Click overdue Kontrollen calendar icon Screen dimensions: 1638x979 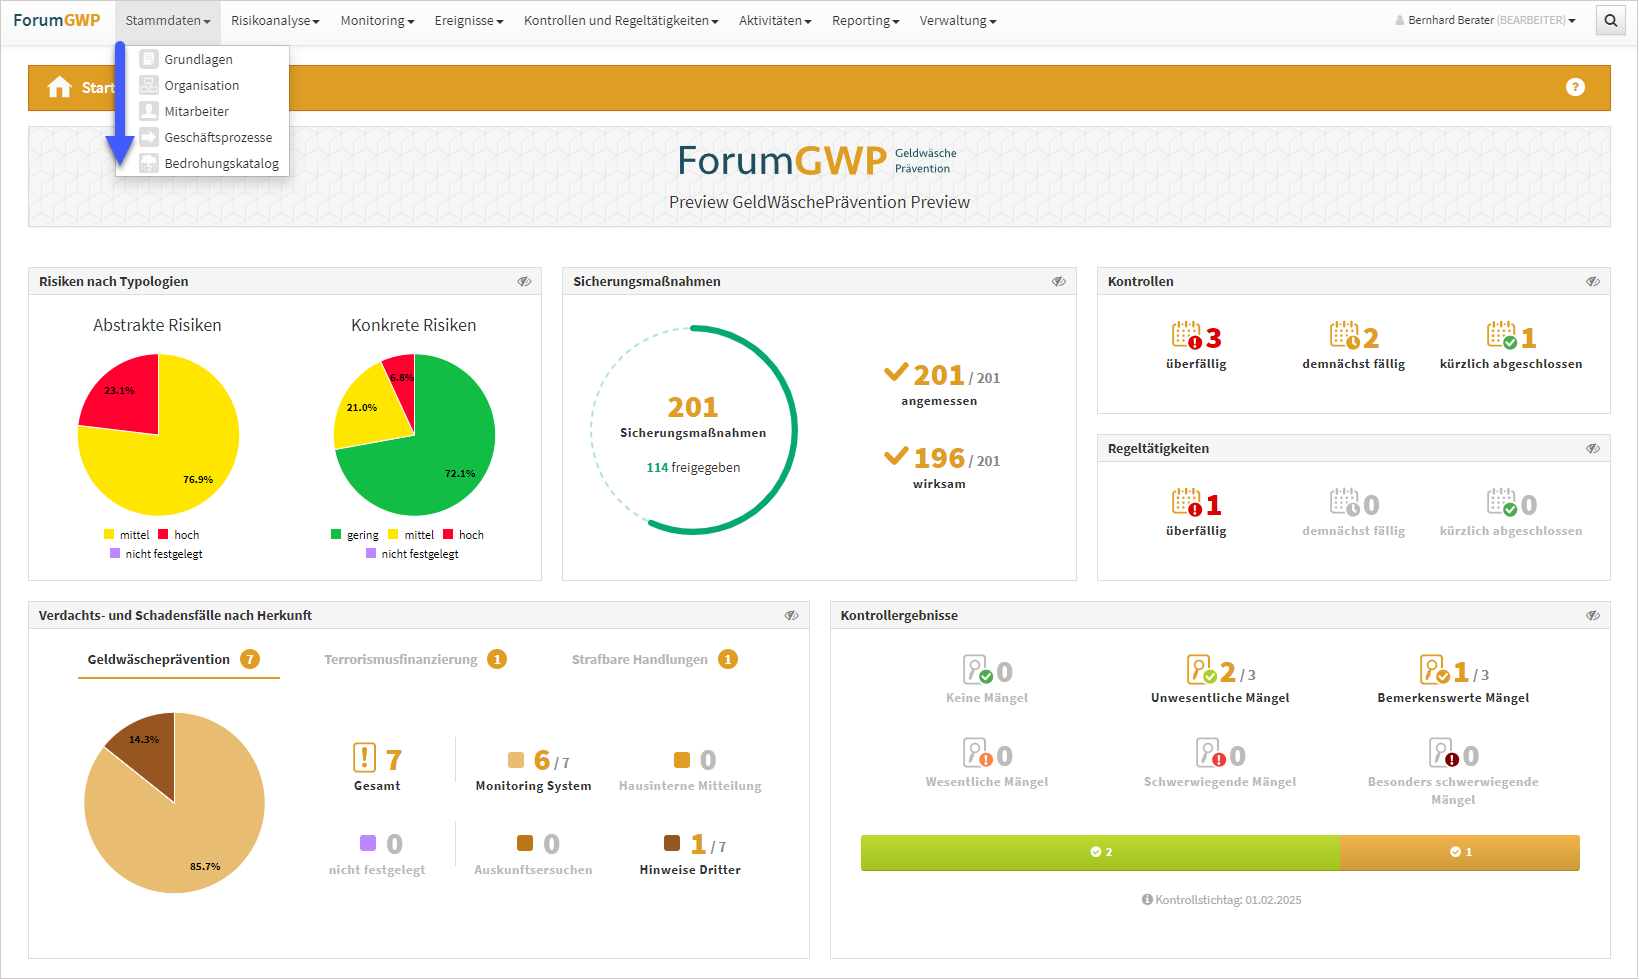(x=1187, y=336)
